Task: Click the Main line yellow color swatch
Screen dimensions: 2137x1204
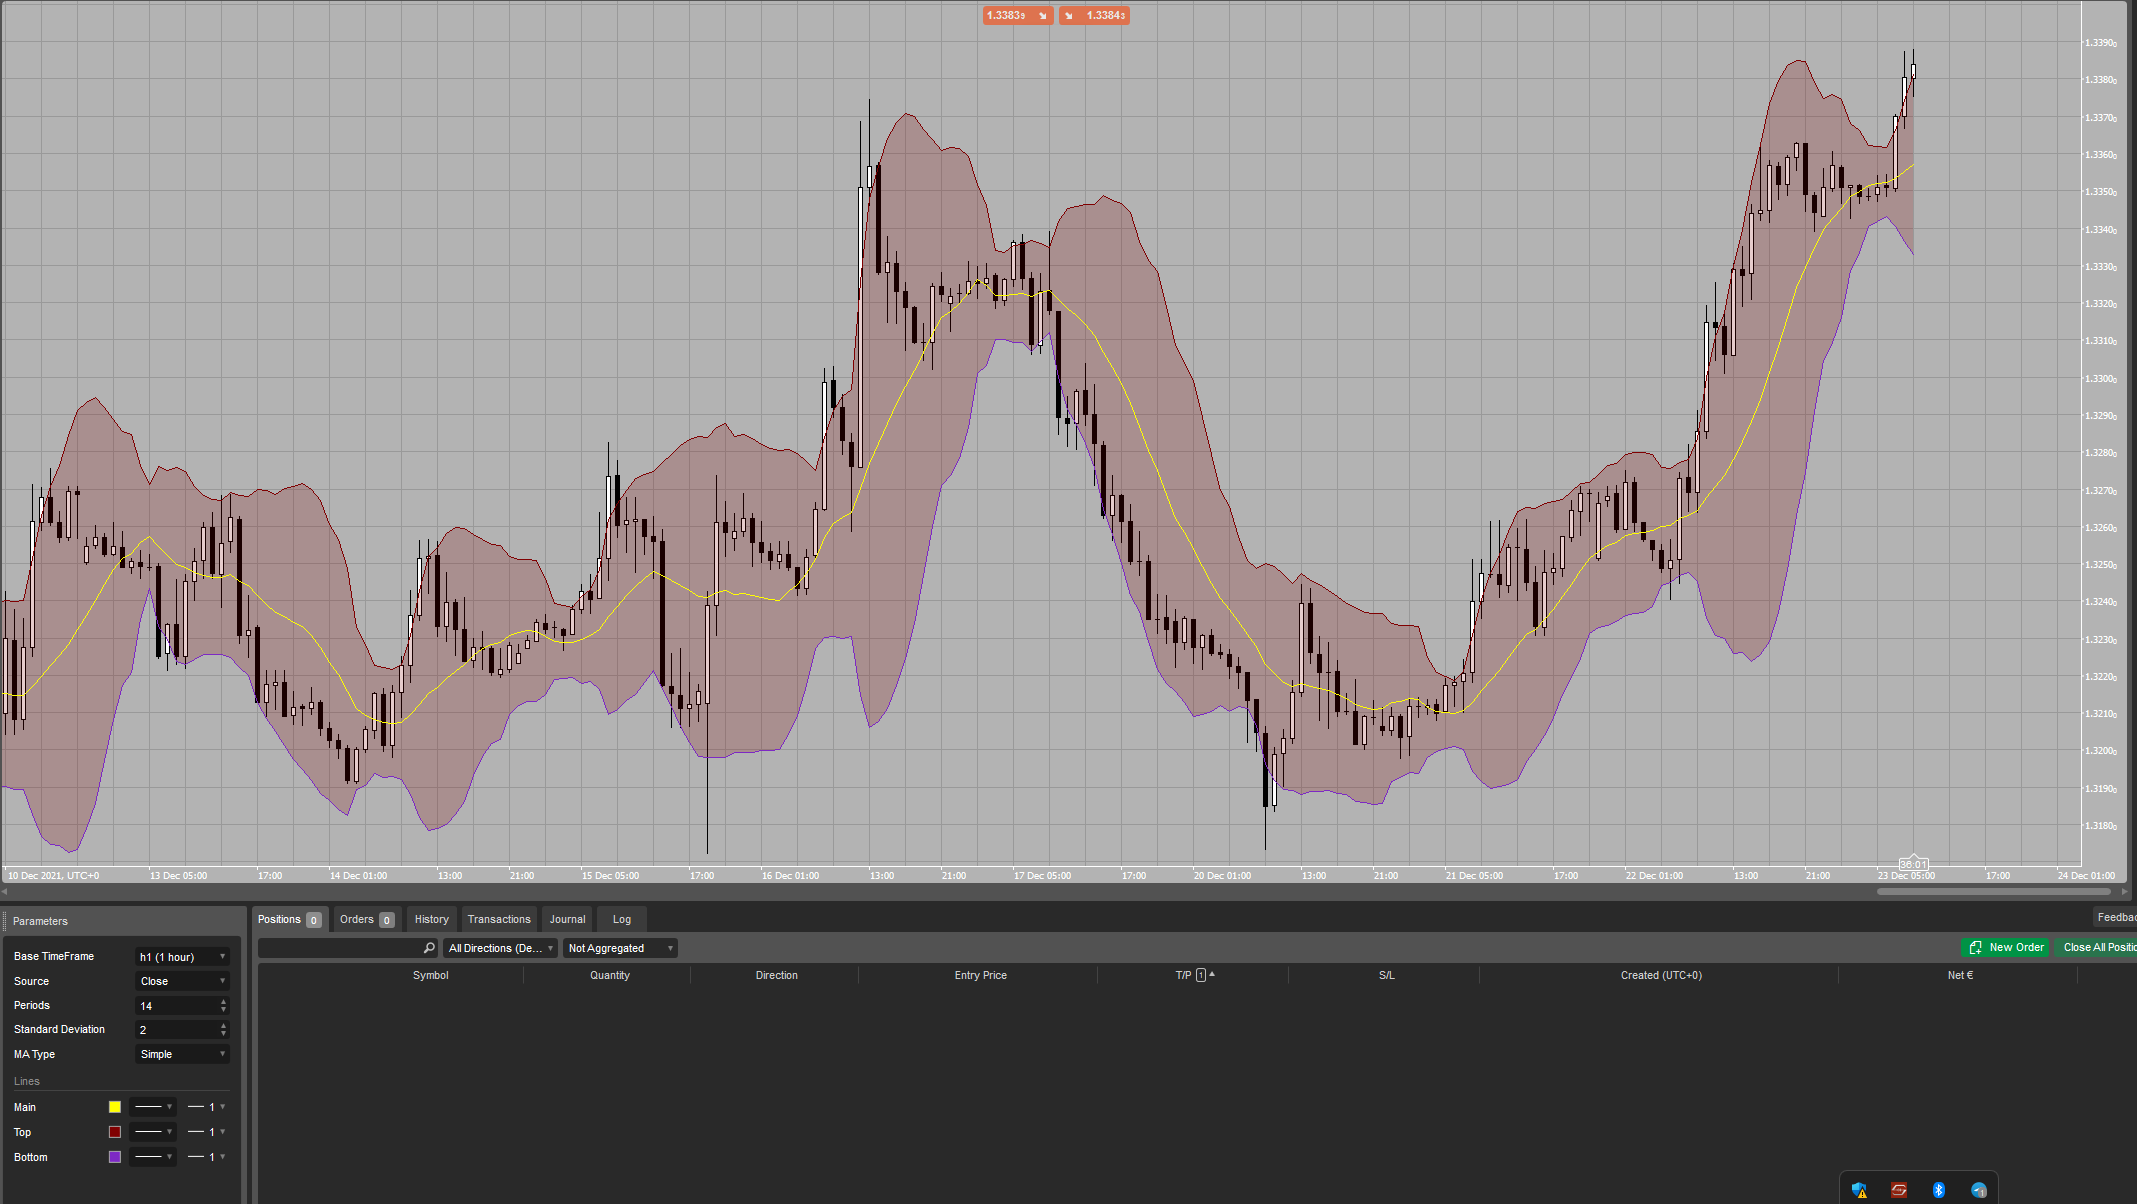Action: click(115, 1107)
